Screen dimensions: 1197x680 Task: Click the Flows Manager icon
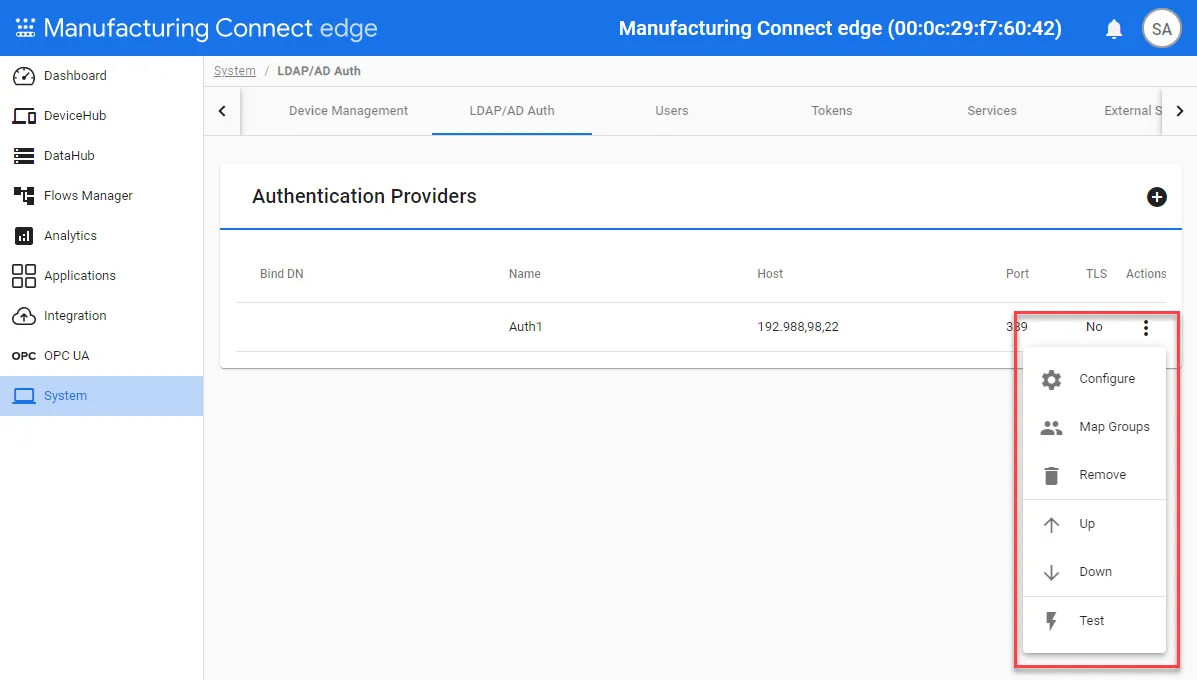click(24, 195)
